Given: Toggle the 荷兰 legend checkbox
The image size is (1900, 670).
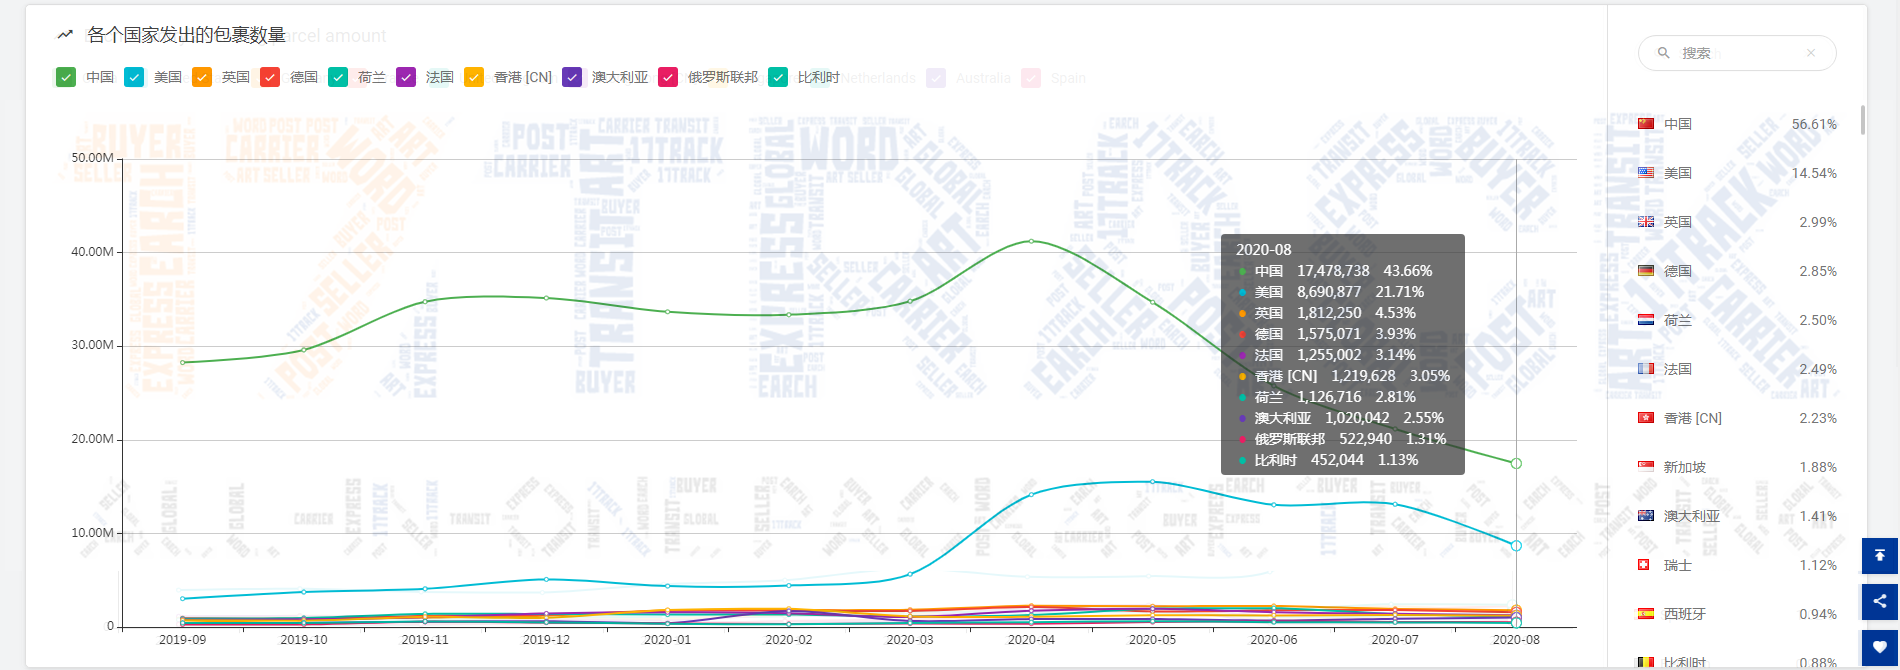Looking at the screenshot, I should (338, 77).
